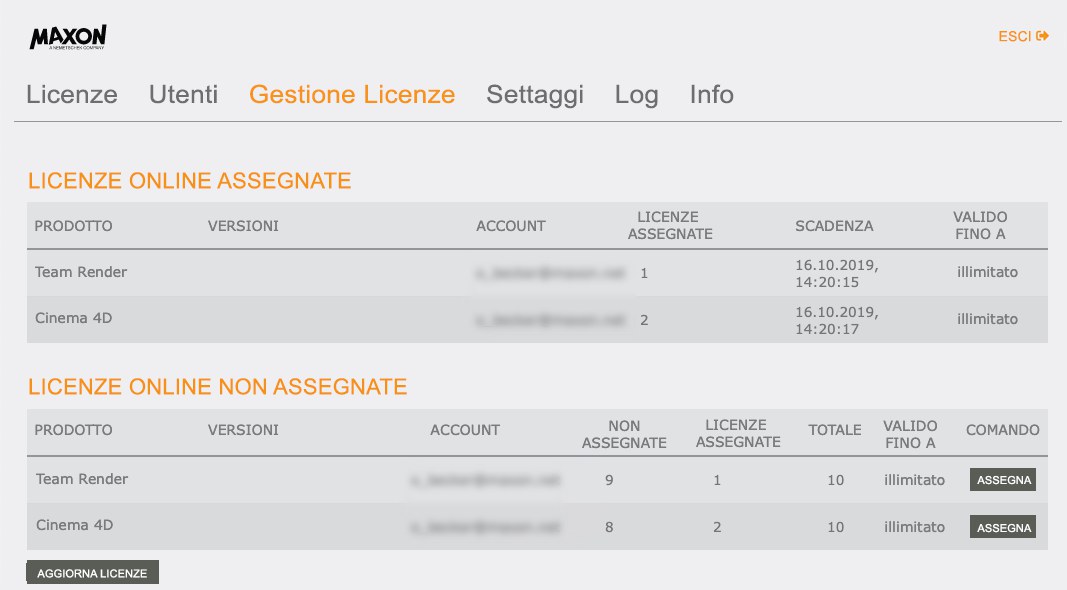Click the NON ASSEGNATE column header
The image size is (1067, 590).
tap(624, 434)
